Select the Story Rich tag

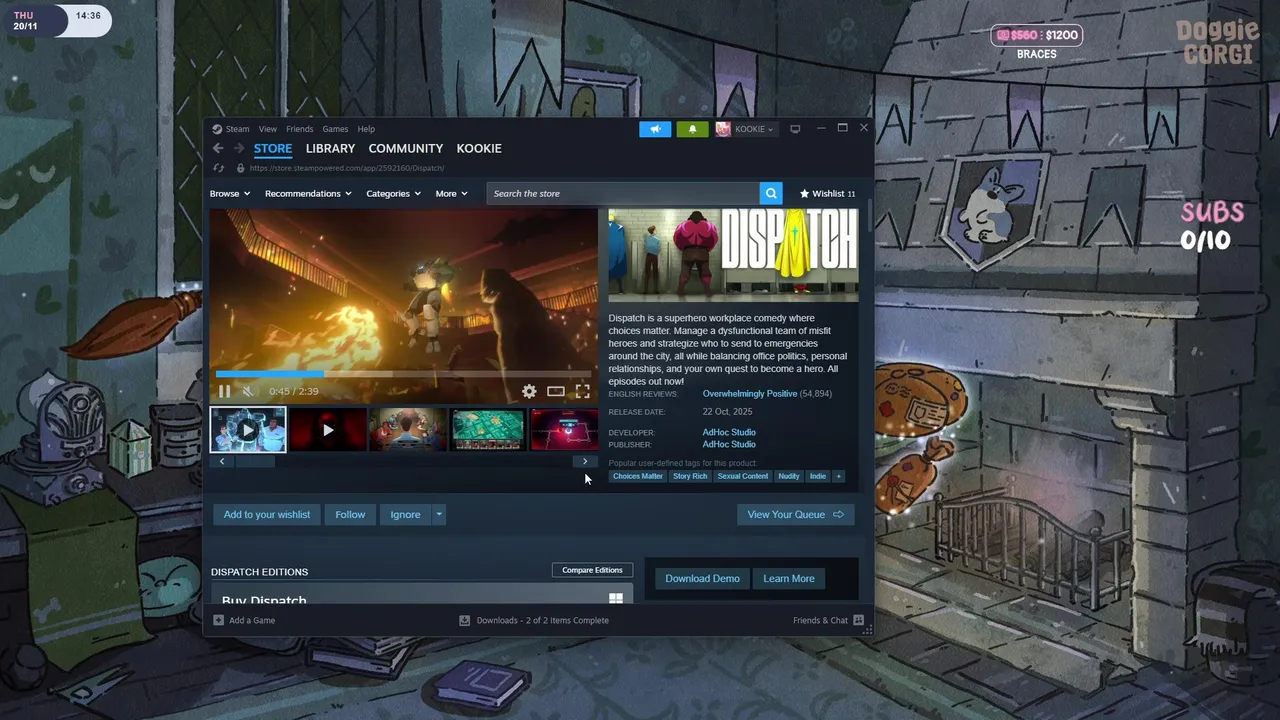pos(690,476)
